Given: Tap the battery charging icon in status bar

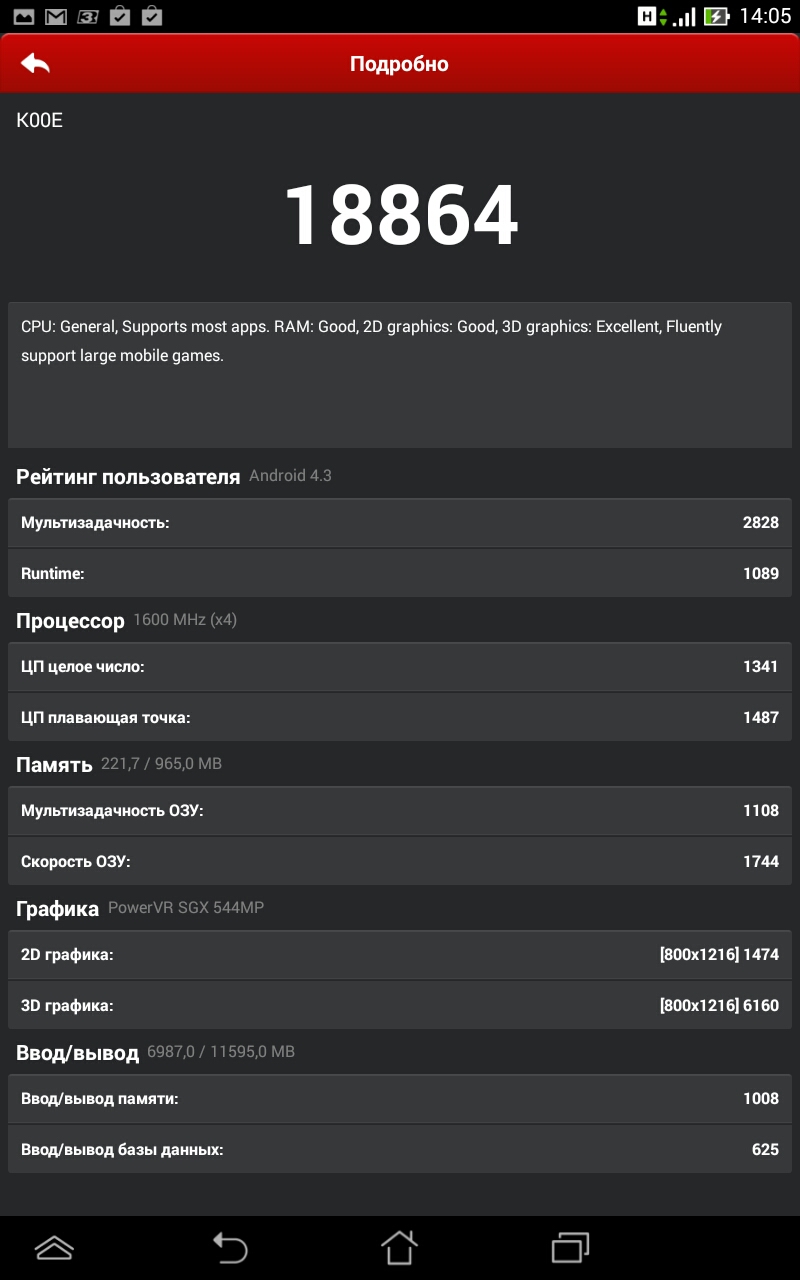Looking at the screenshot, I should [x=716, y=16].
